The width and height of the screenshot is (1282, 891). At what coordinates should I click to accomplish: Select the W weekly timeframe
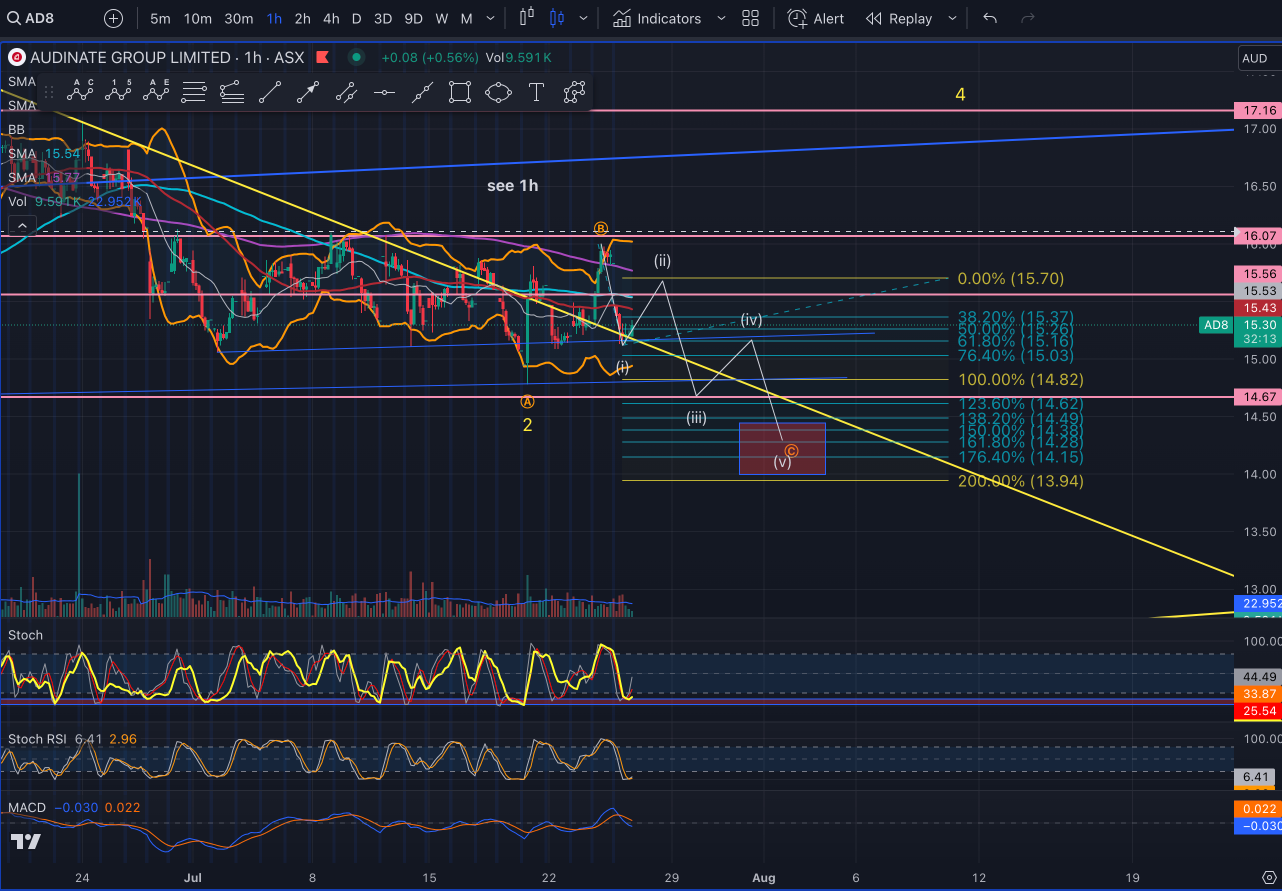coord(441,18)
